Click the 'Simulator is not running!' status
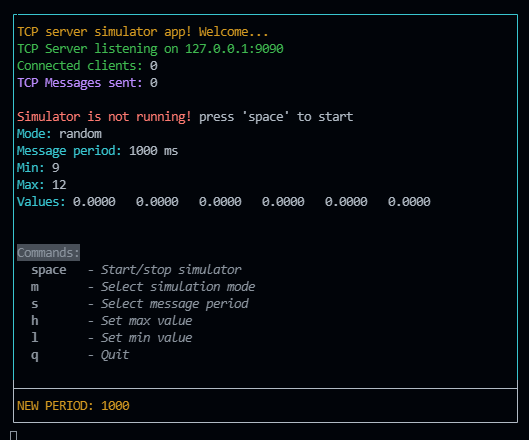 104,117
